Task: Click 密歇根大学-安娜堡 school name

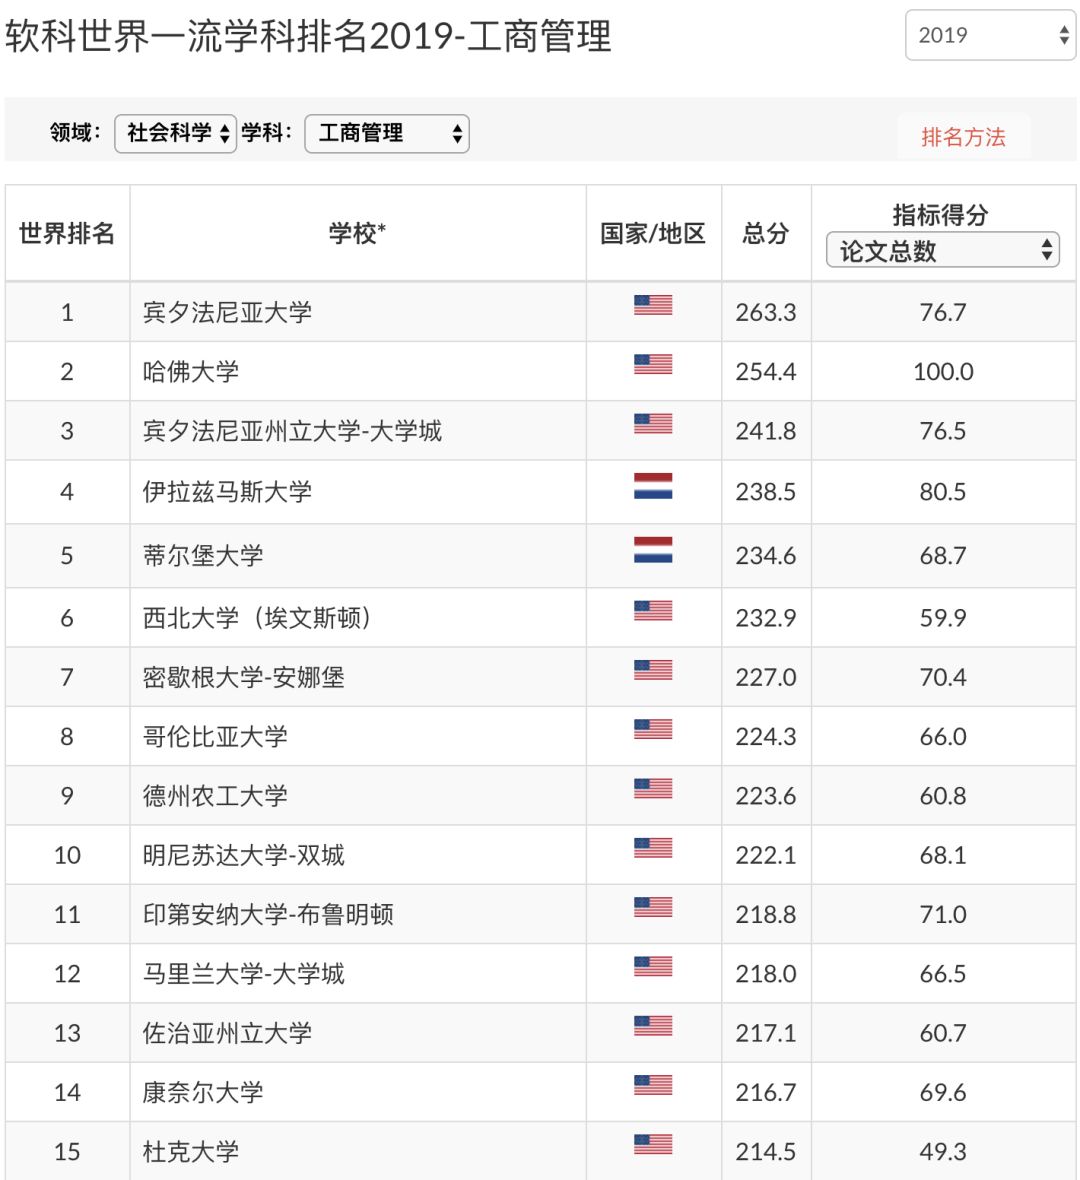Action: pos(243,677)
